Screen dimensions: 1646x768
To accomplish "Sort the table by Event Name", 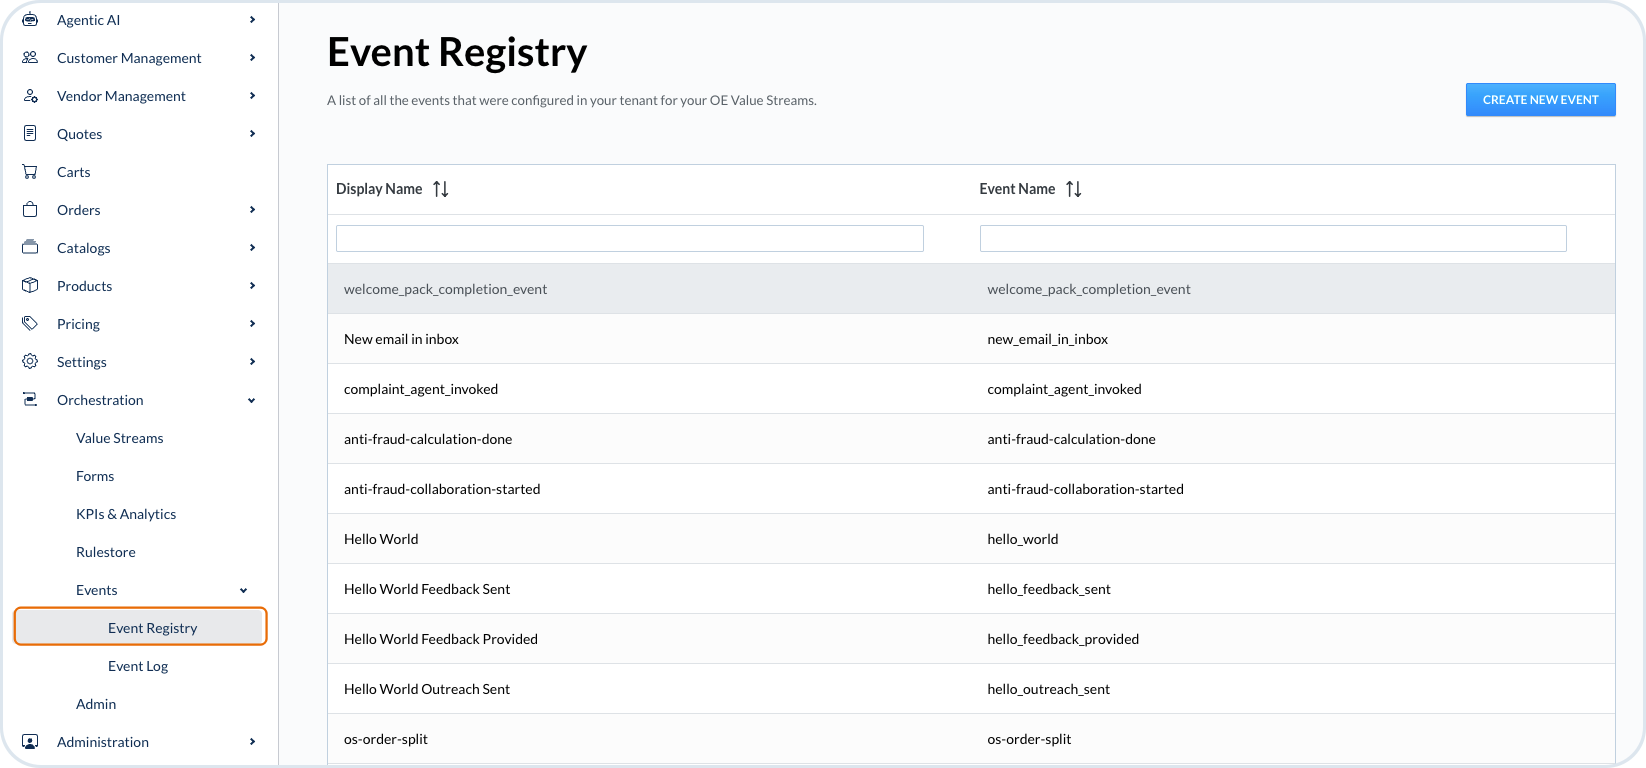I will [1073, 189].
